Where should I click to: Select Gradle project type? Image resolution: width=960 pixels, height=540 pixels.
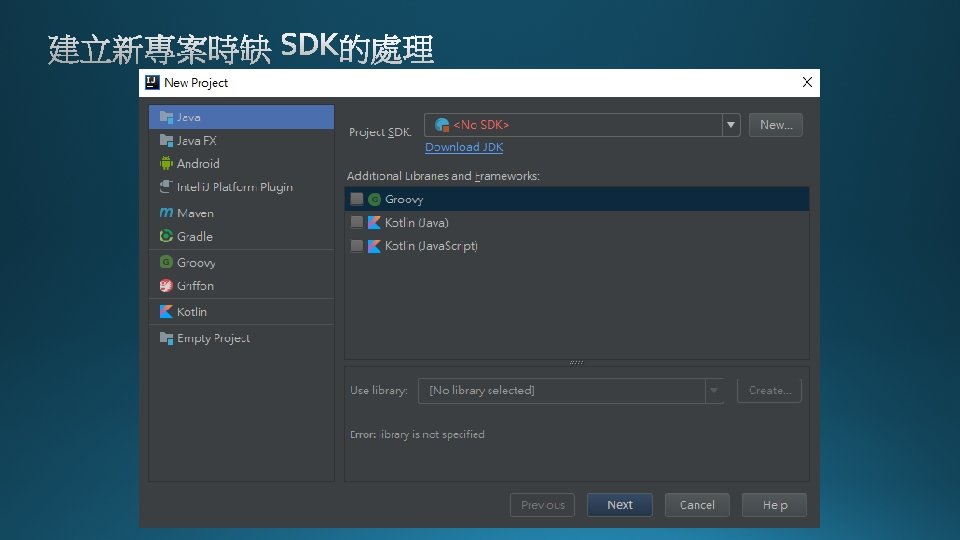241,236
